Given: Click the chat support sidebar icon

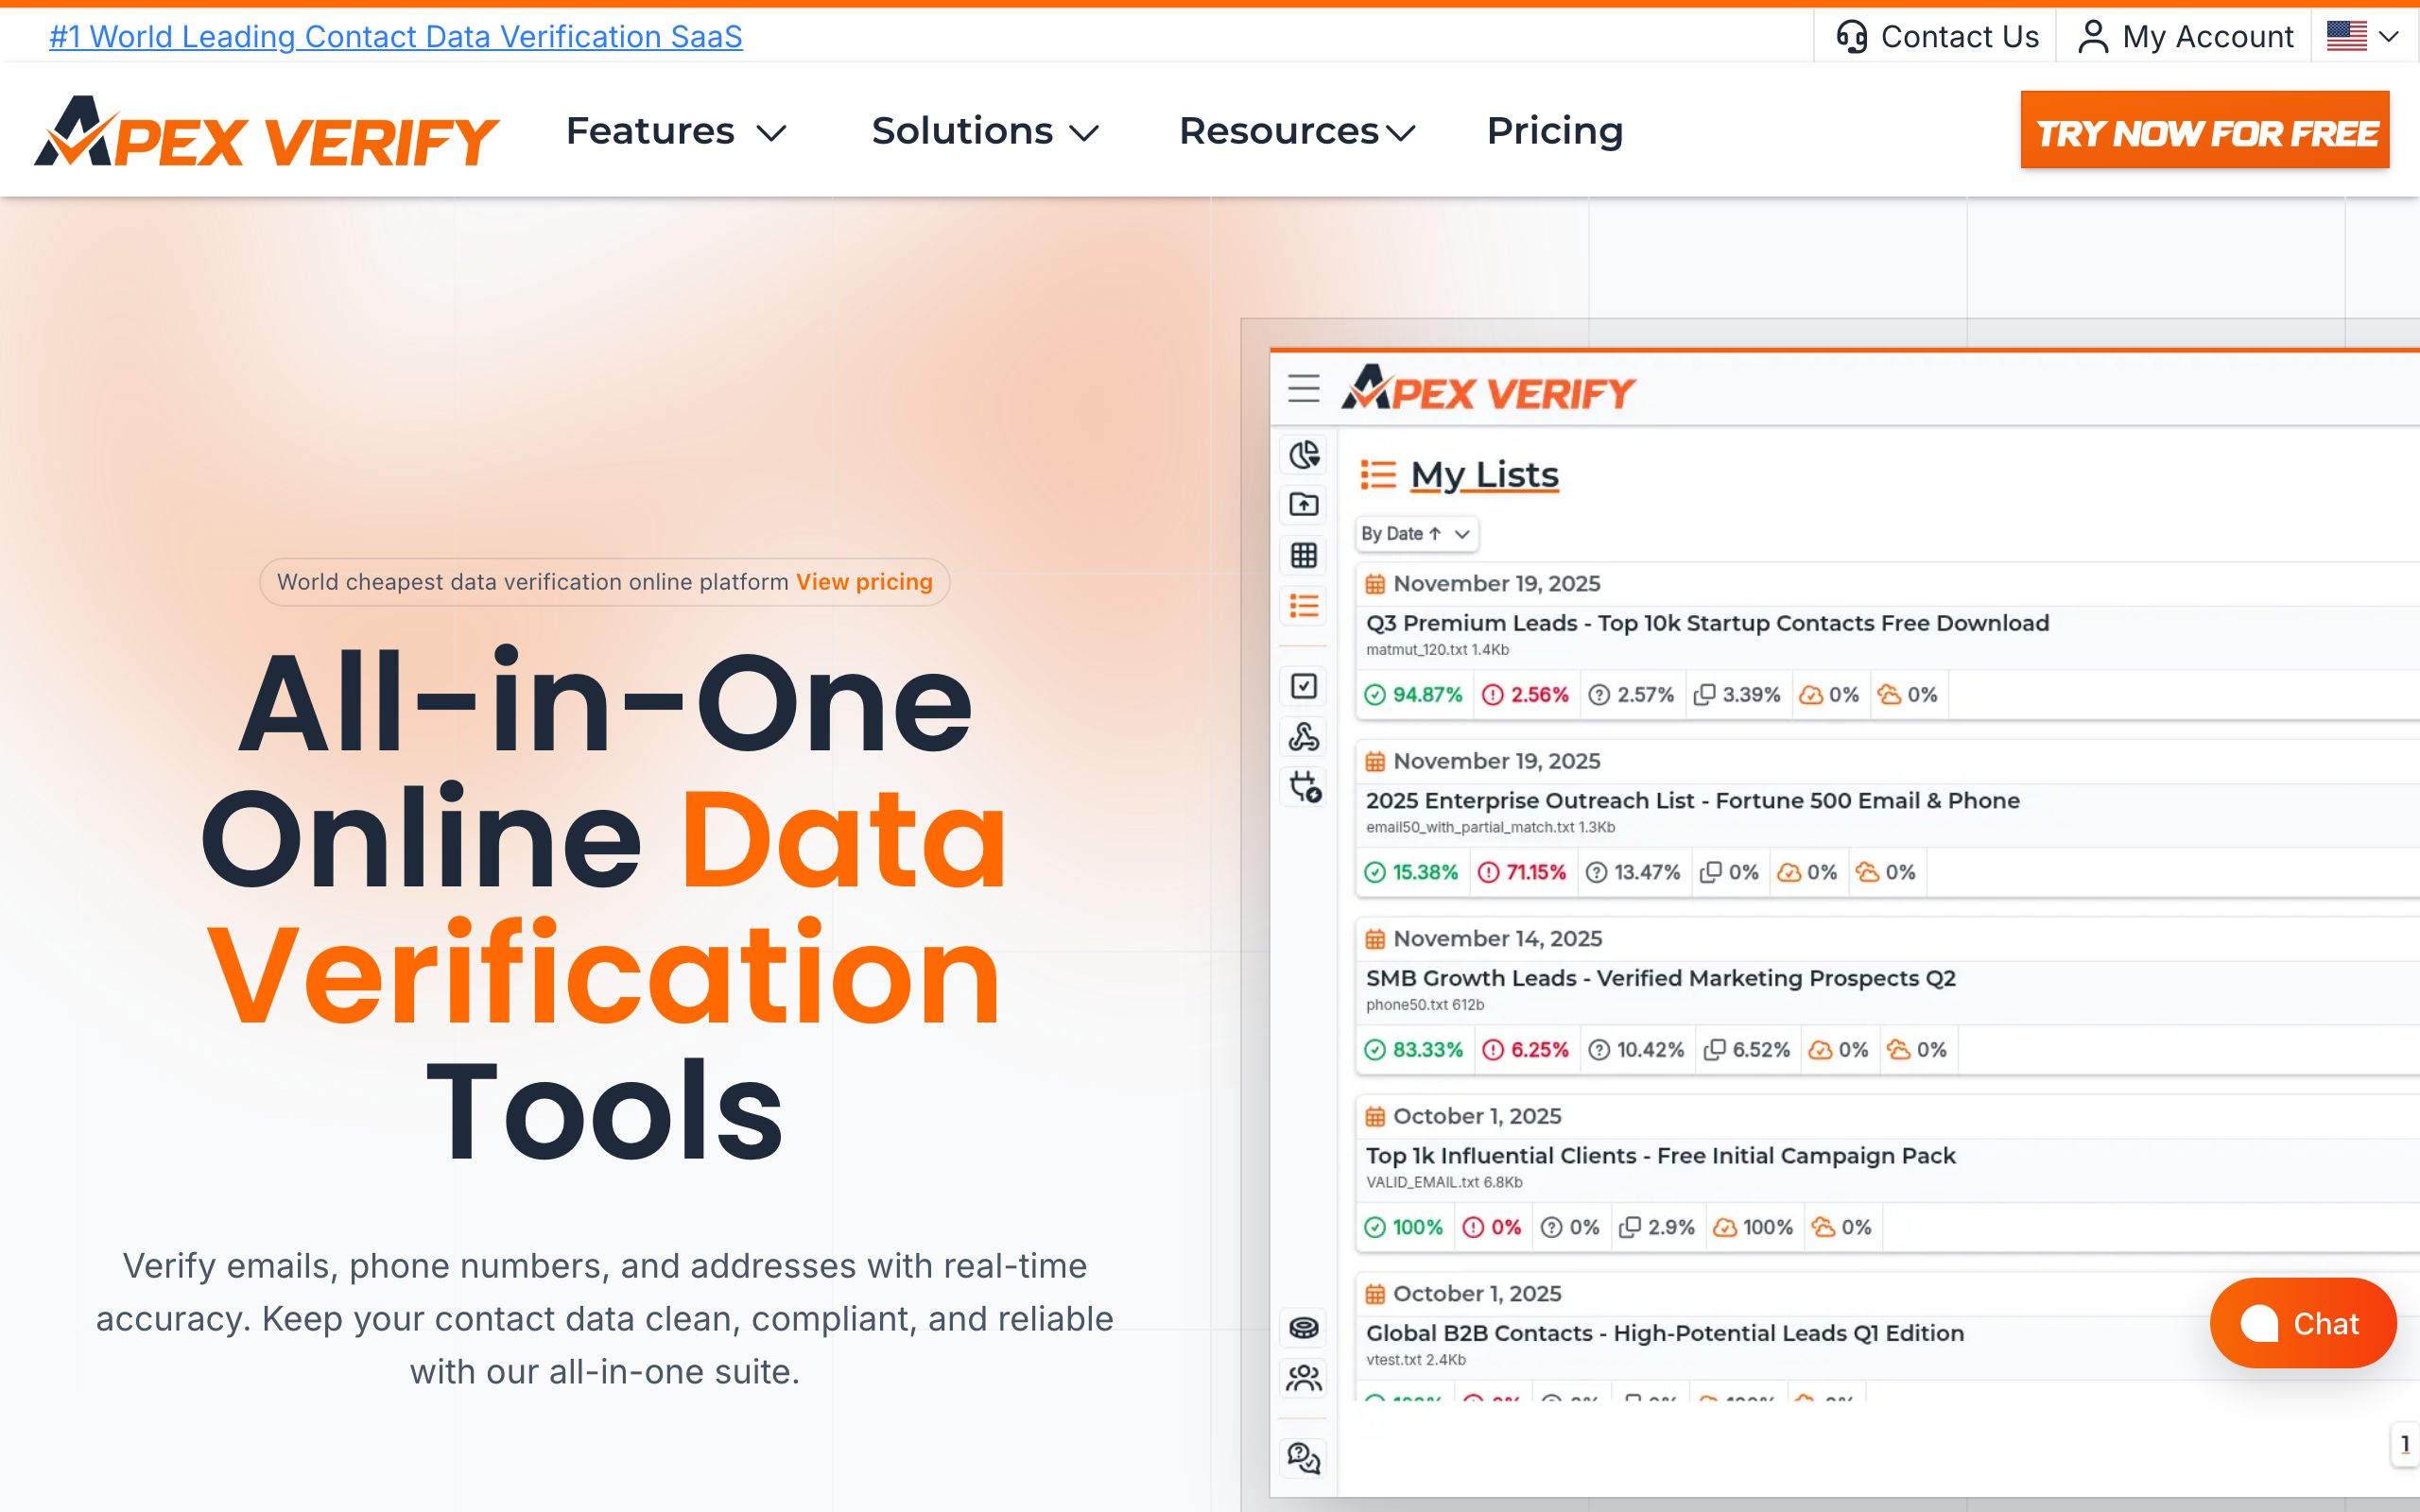Looking at the screenshot, I should [x=1303, y=1458].
